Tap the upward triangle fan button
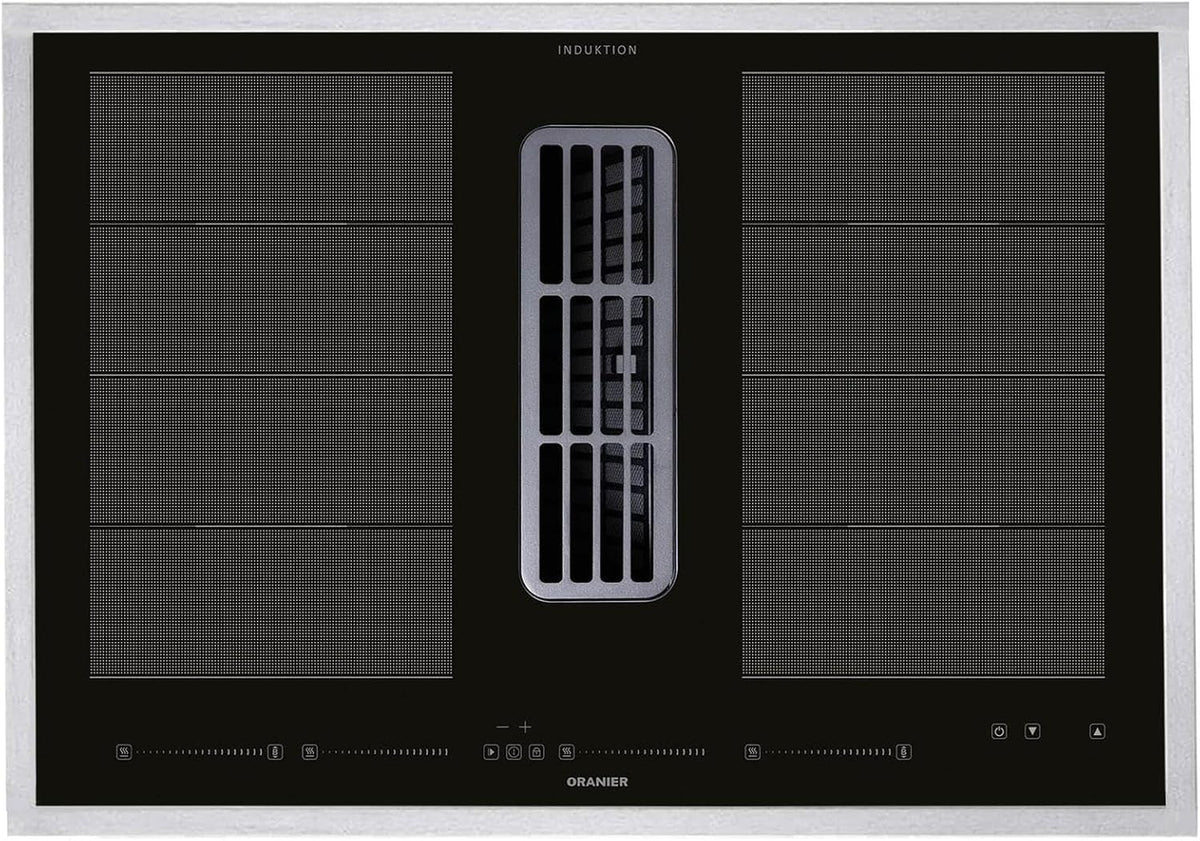This screenshot has width=1200, height=841. 1097,731
